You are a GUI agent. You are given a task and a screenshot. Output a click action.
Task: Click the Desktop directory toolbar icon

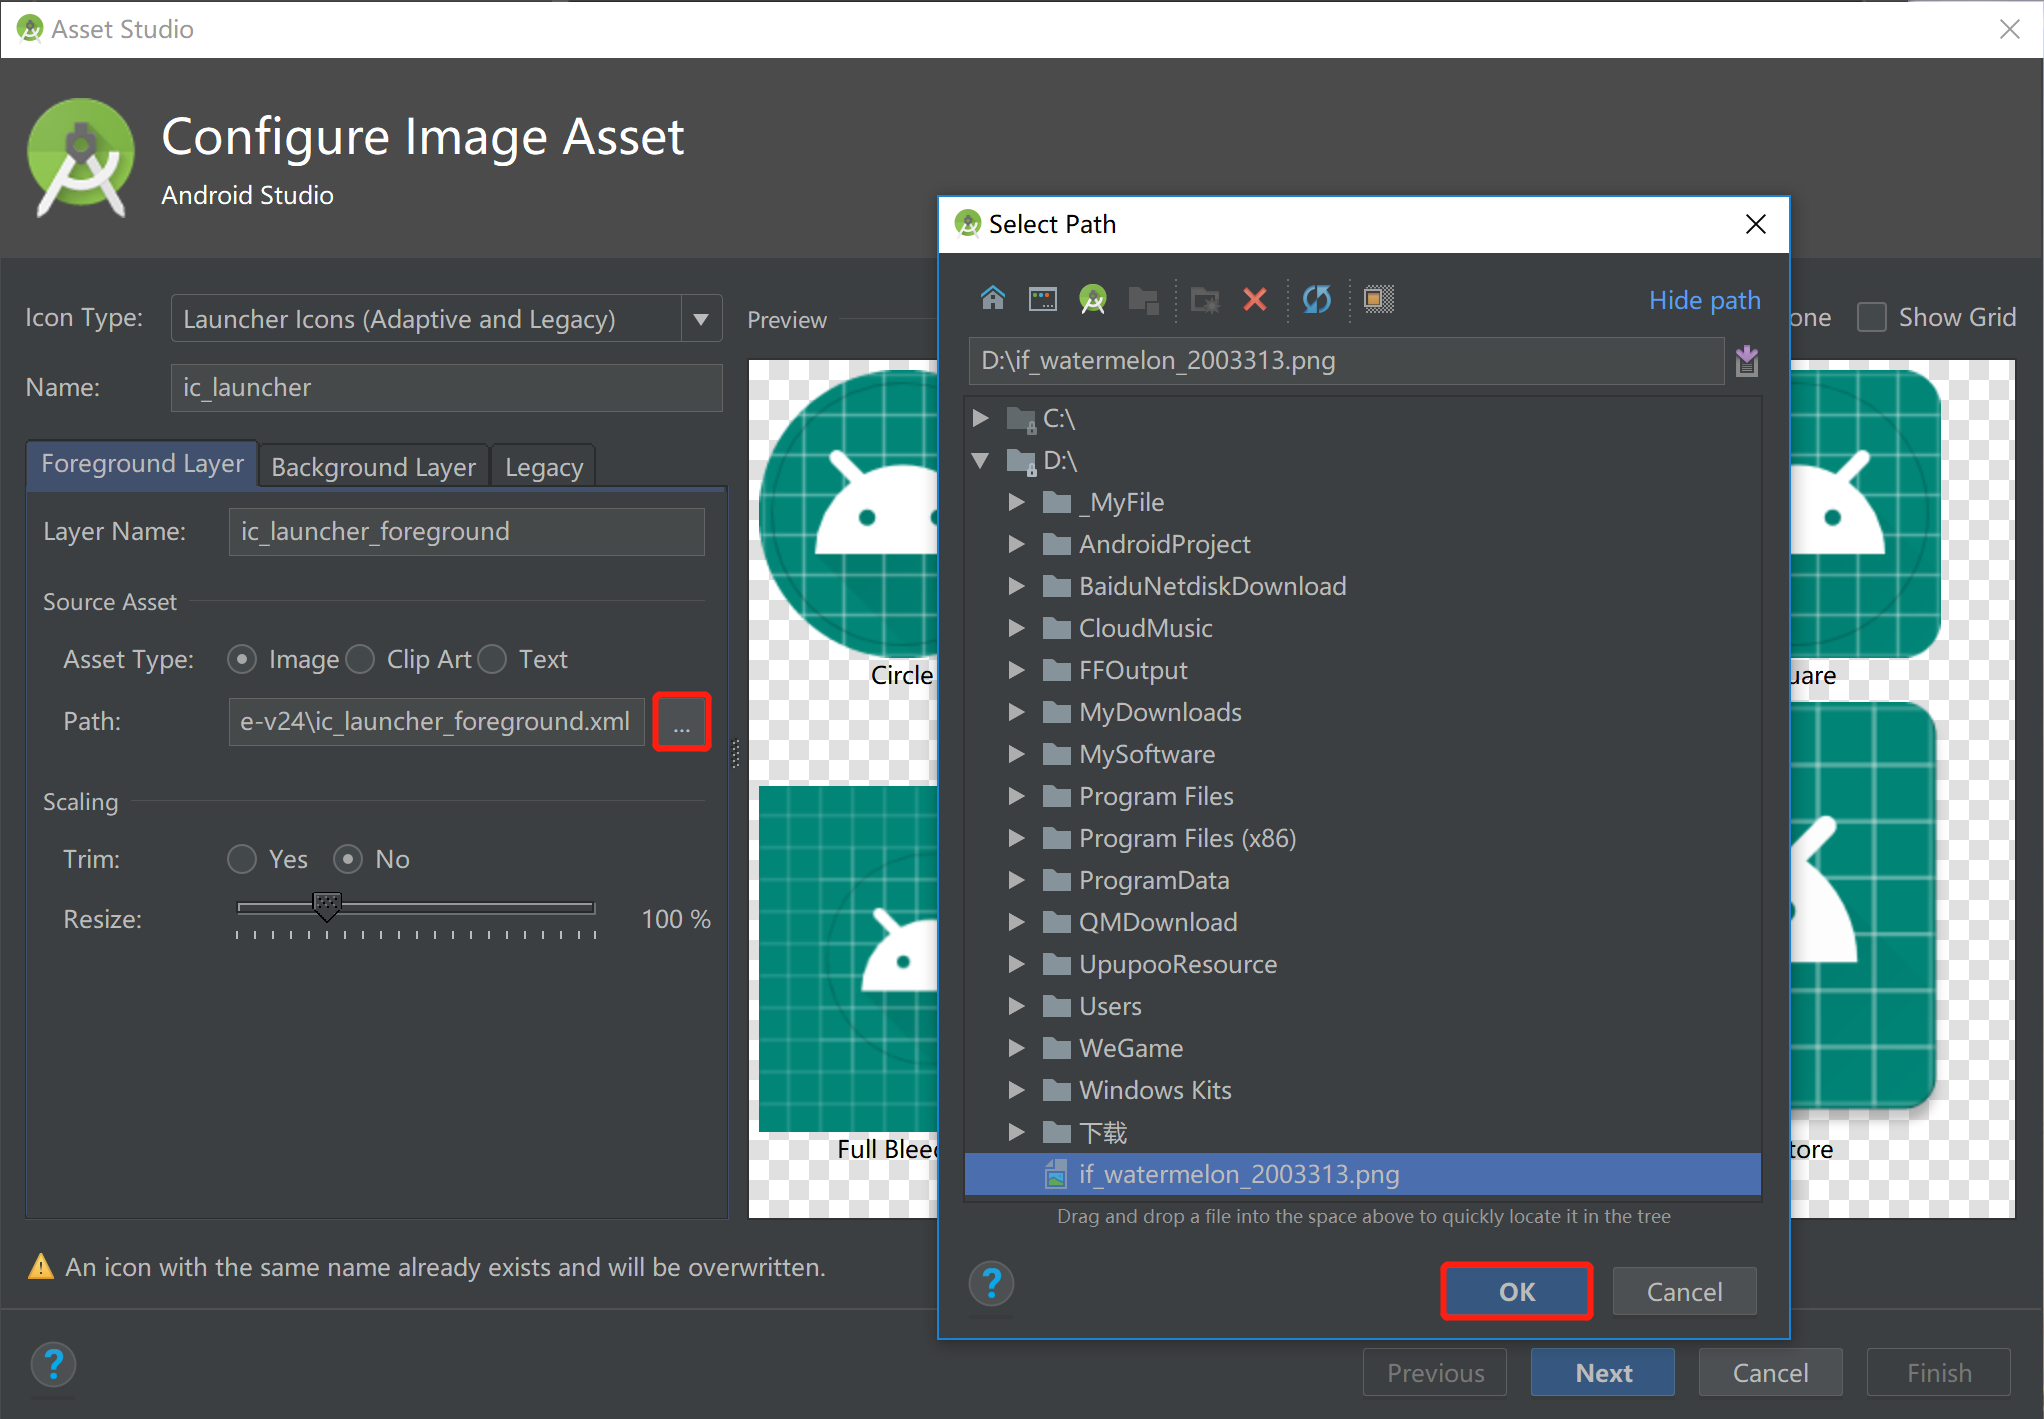click(1042, 298)
